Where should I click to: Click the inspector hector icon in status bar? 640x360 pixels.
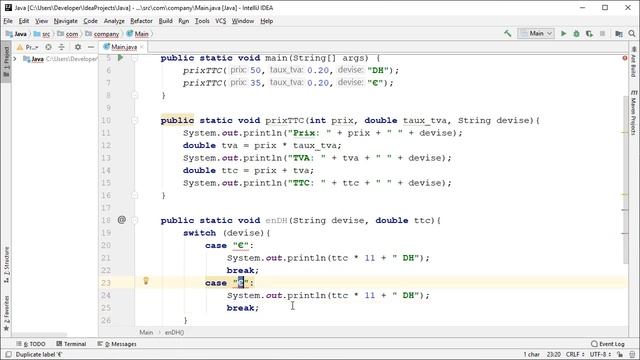pos(632,354)
